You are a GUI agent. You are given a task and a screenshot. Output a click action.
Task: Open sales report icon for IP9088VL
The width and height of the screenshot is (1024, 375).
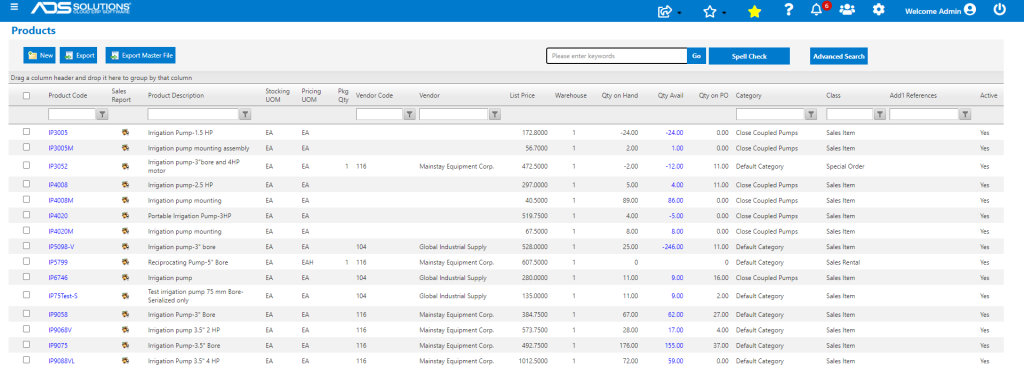click(x=125, y=361)
